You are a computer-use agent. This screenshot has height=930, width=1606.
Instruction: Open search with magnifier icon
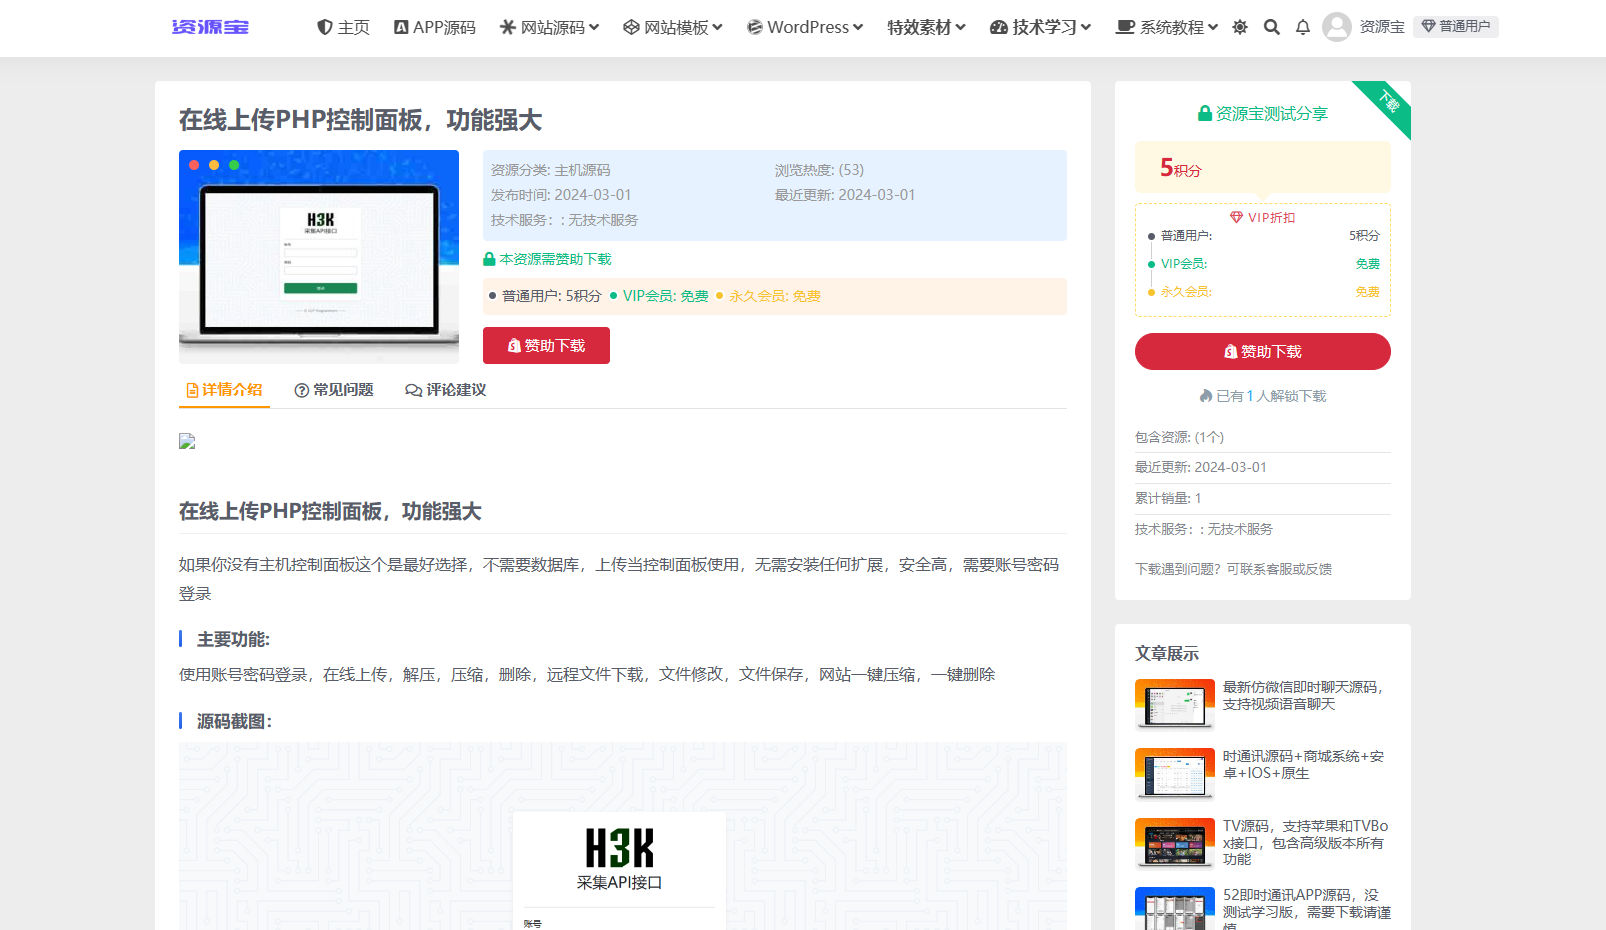point(1272,27)
